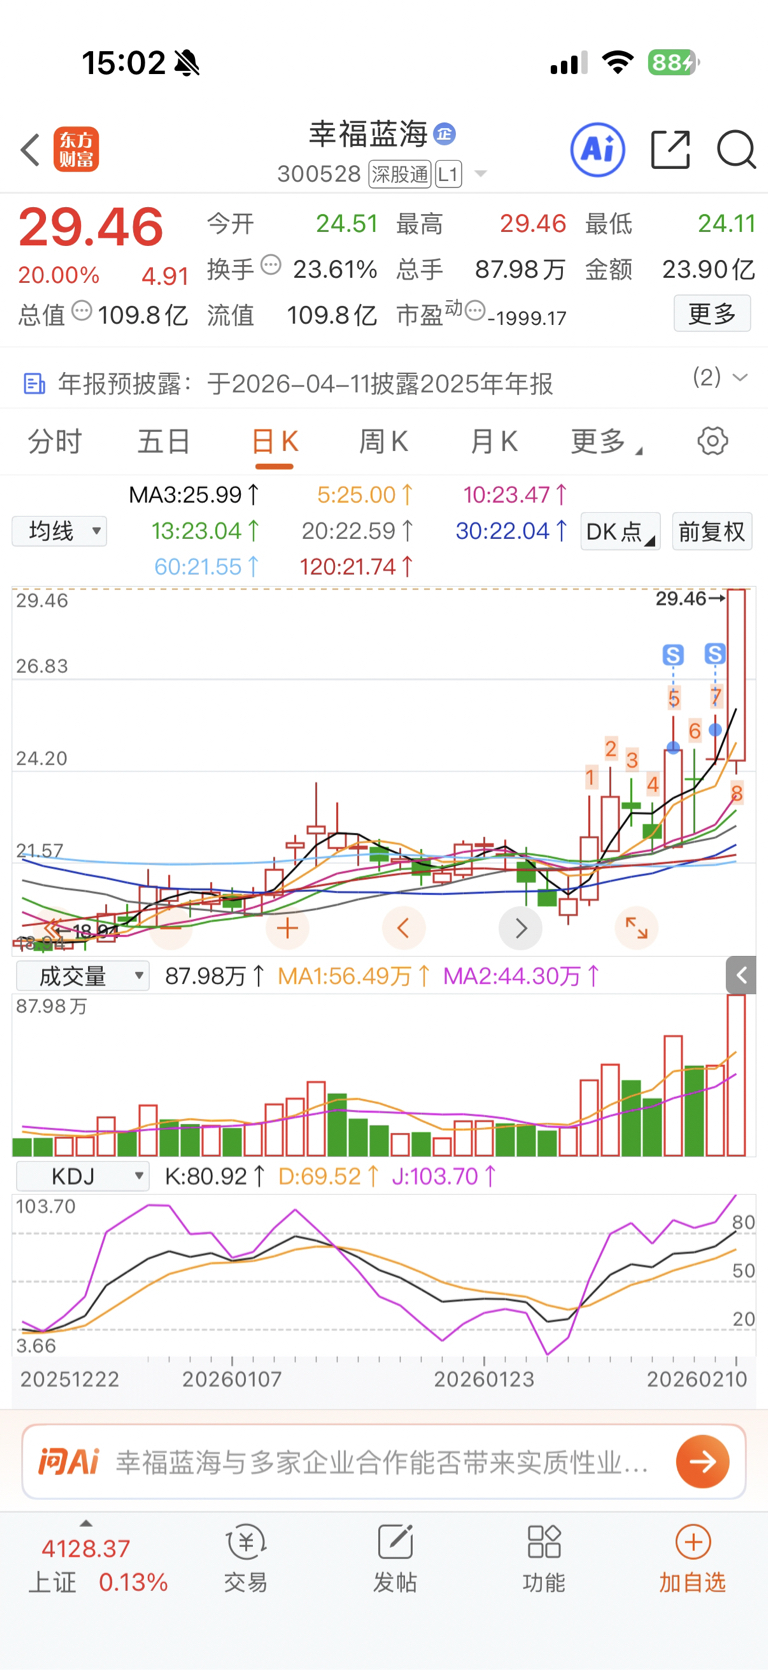Switch to 月K chart tab
The image size is (768, 1670).
click(493, 441)
